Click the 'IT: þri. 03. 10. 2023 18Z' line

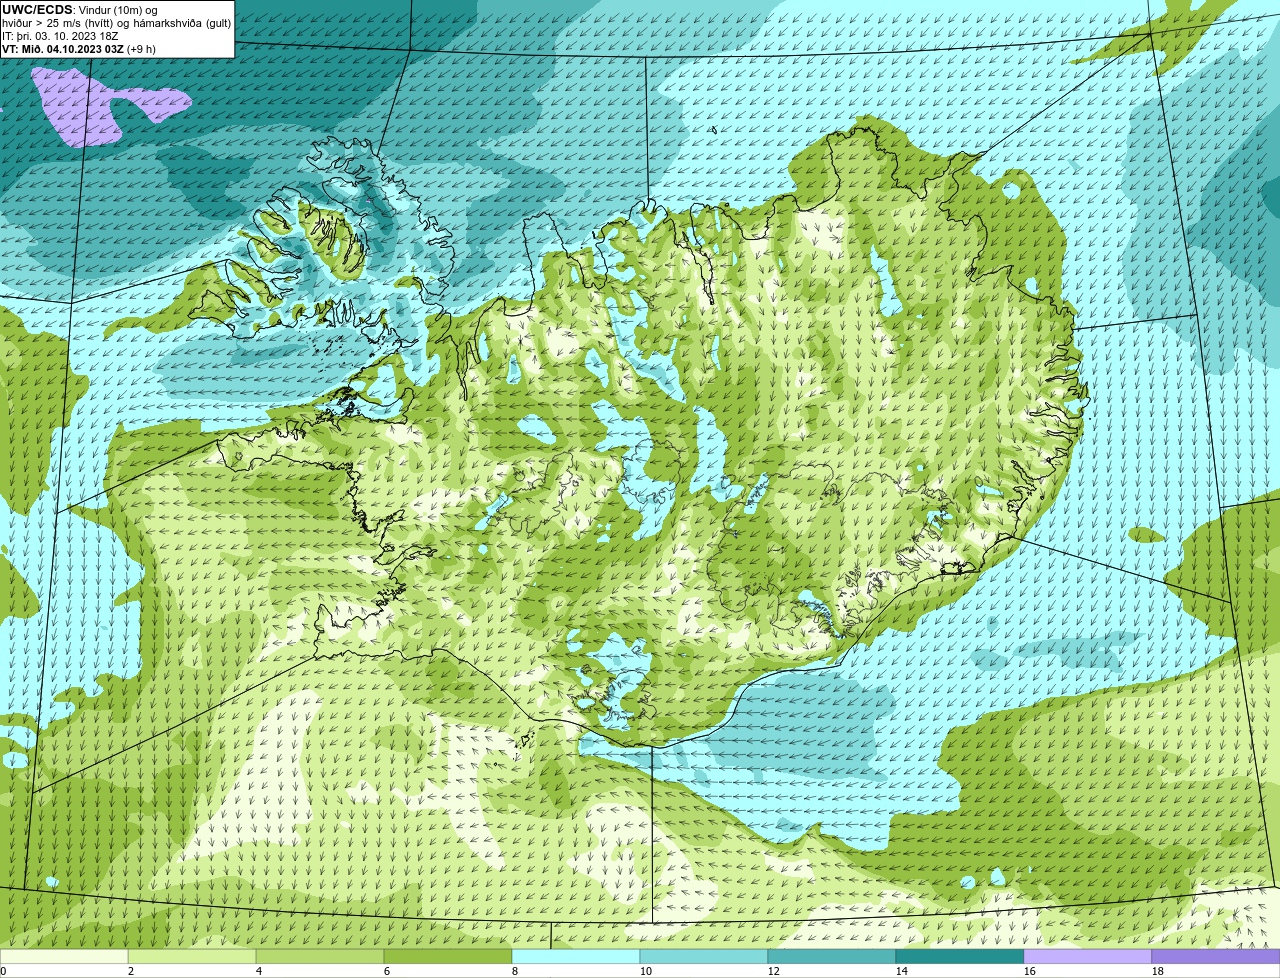click(x=60, y=36)
